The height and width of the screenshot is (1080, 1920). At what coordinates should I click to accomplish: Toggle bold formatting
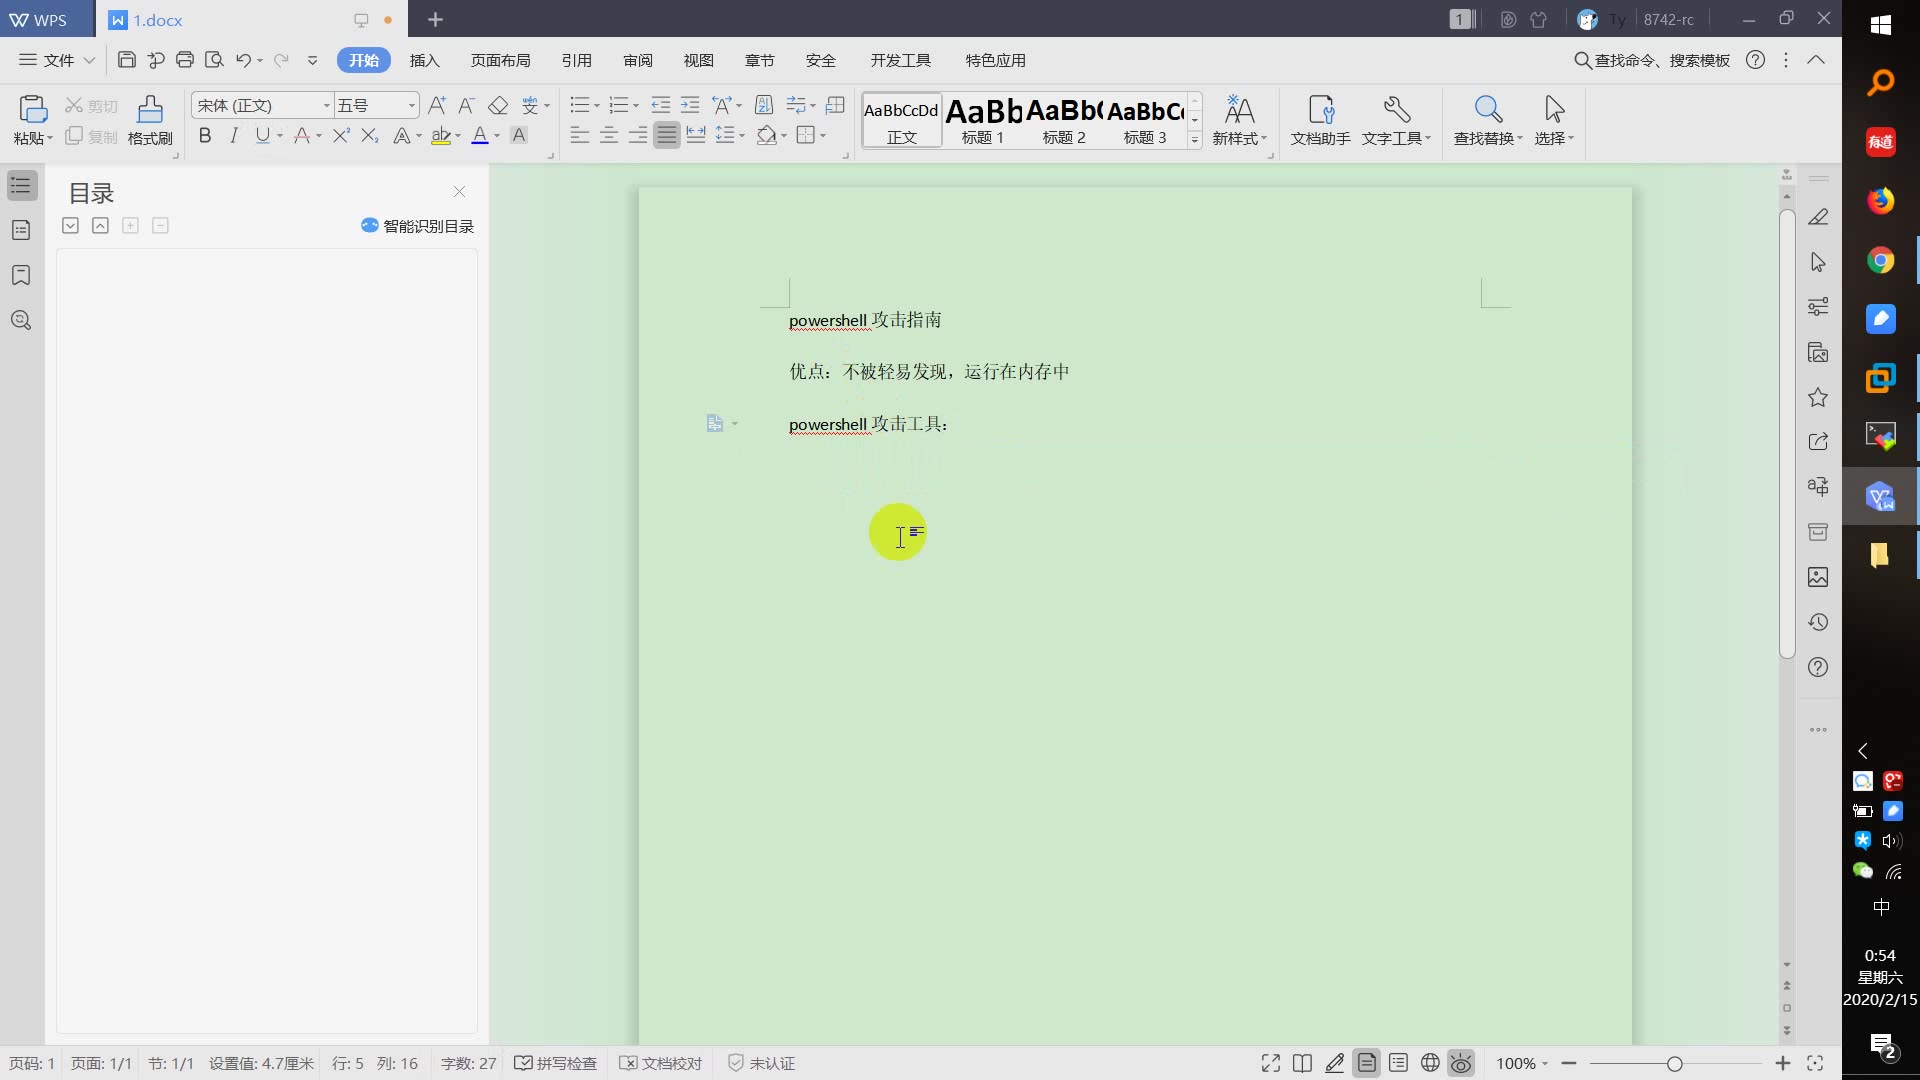click(205, 136)
